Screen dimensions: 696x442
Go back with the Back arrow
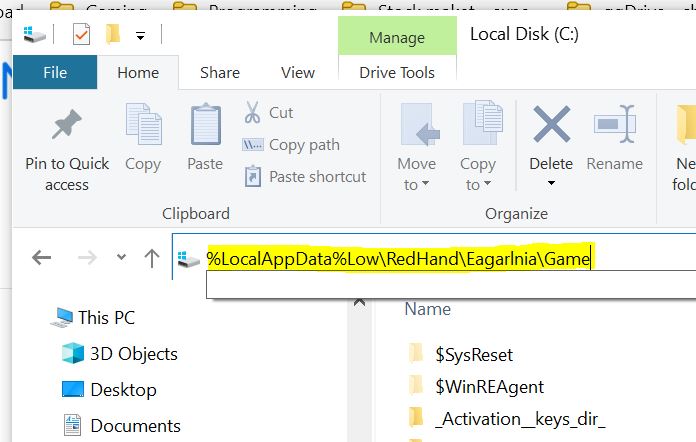[x=42, y=258]
